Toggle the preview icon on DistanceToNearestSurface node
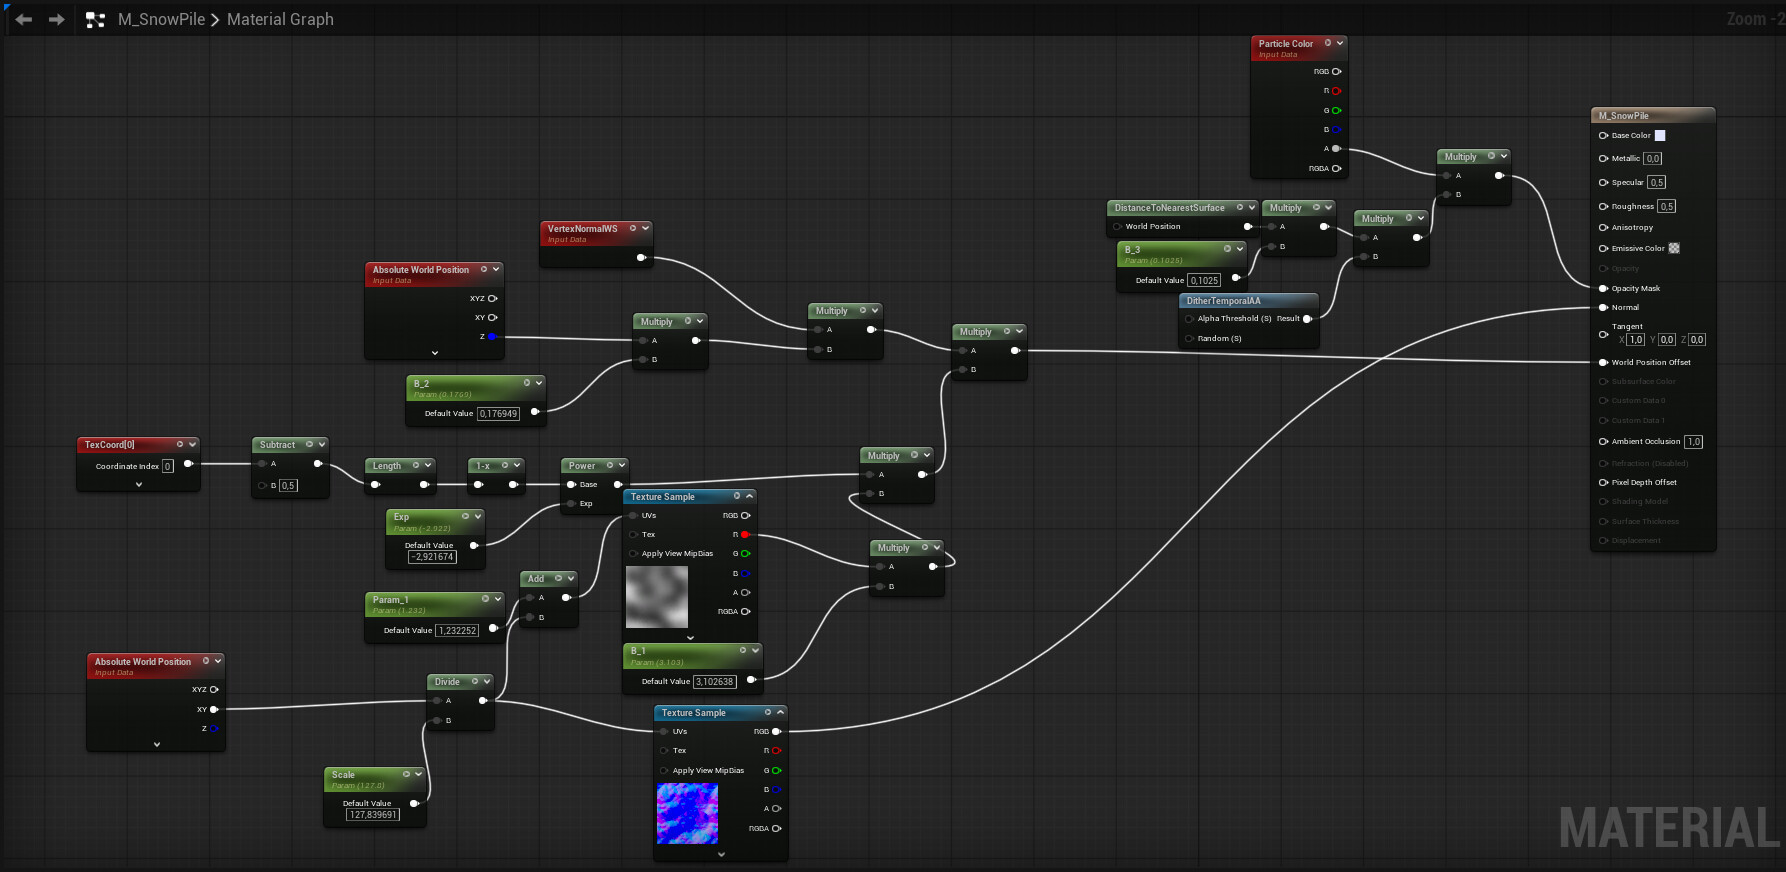Viewport: 1786px width, 872px height. point(1240,208)
